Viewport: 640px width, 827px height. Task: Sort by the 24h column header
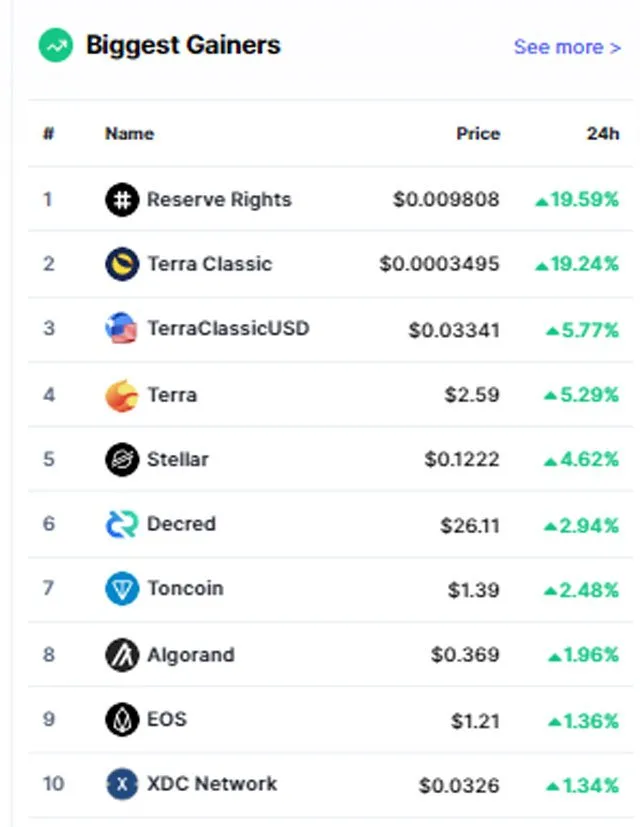(x=603, y=133)
